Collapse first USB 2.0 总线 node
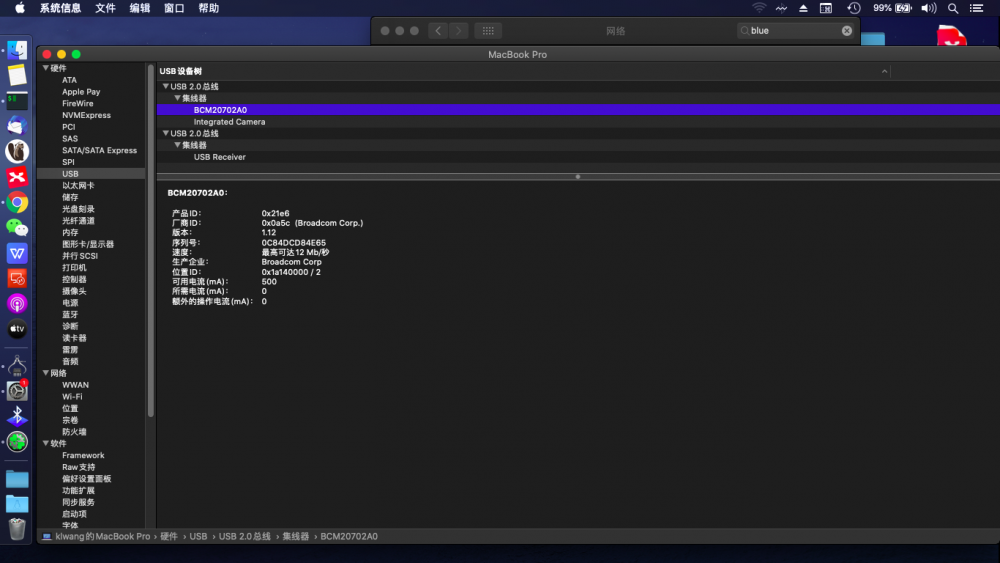Screen dimensions: 1000x563 pos(166,86)
